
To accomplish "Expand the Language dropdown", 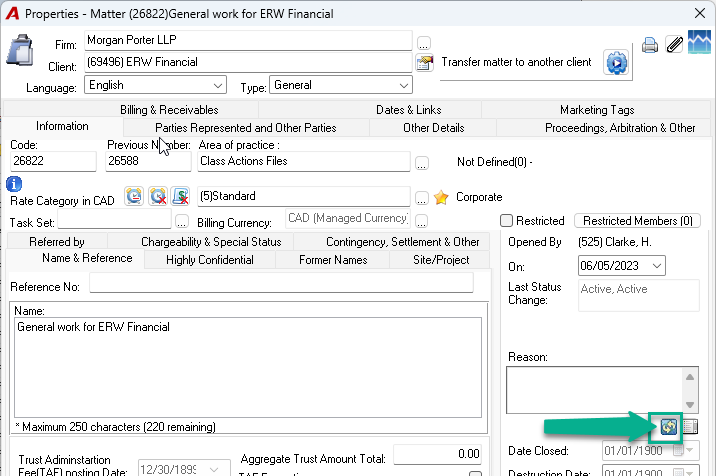I will pos(218,85).
